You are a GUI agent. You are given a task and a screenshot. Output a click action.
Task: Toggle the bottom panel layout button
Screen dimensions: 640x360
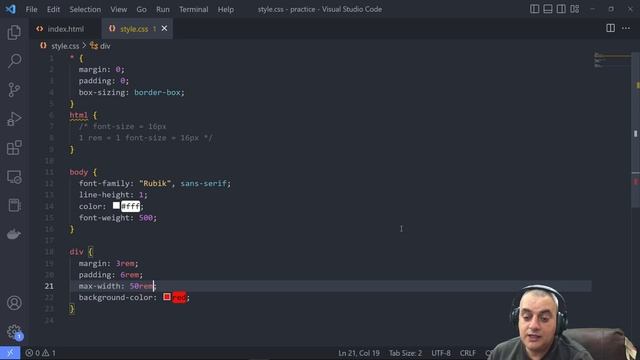[x=548, y=9]
